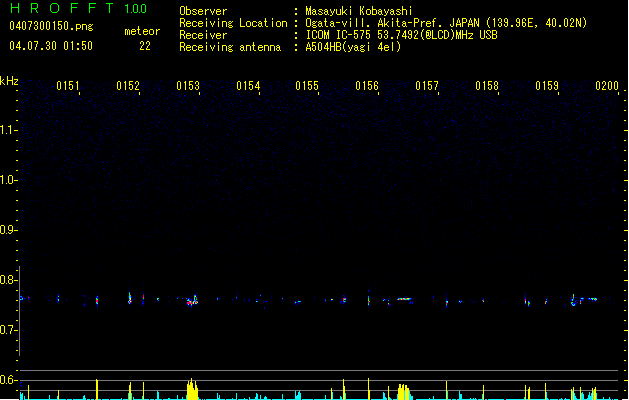Screen dimensions: 629x400
Task: Click the 0157 time marker
Action: tap(427, 86)
